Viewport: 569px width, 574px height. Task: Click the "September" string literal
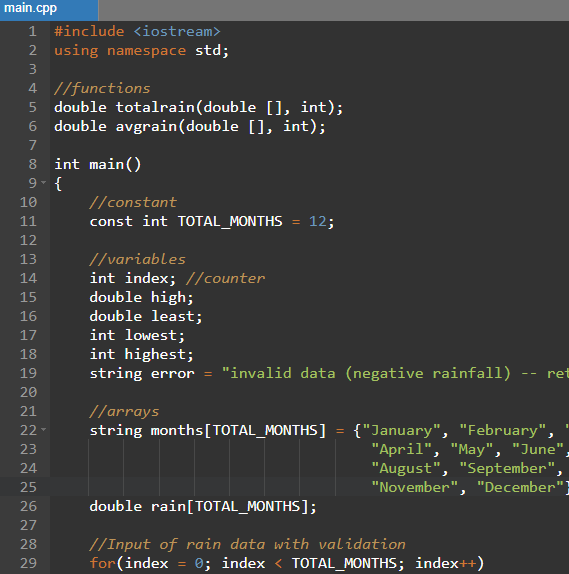point(507,469)
